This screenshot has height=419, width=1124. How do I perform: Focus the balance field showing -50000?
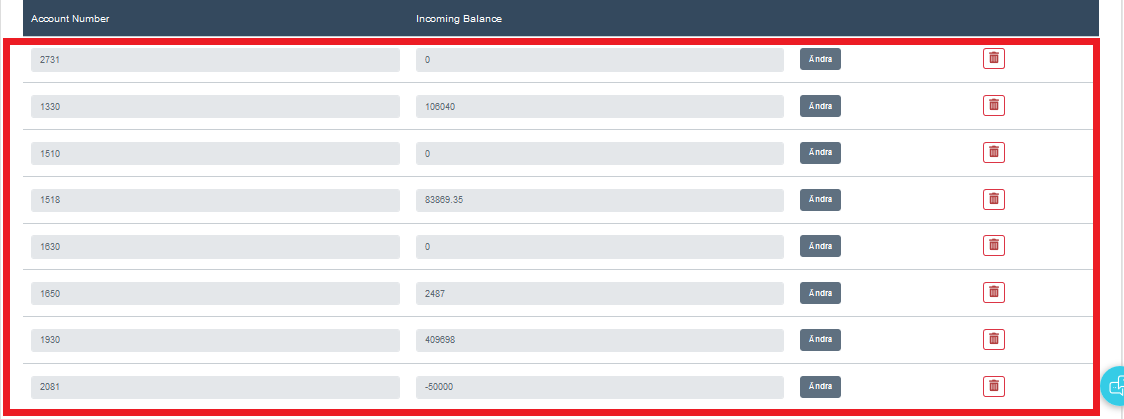pyautogui.click(x=599, y=387)
